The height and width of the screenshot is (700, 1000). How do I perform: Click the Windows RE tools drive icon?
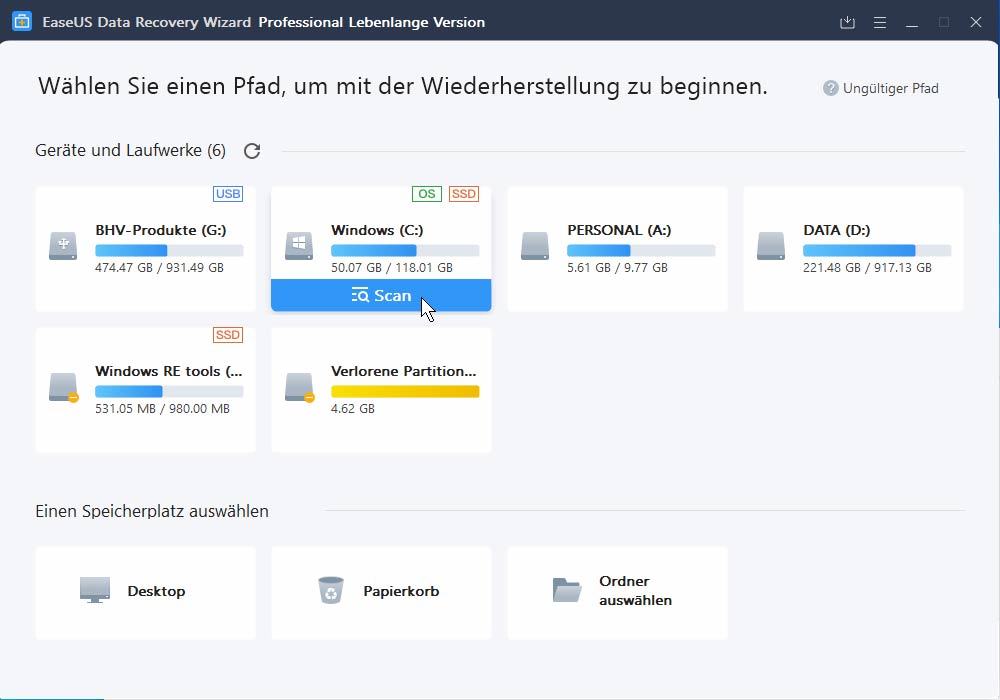click(x=63, y=387)
